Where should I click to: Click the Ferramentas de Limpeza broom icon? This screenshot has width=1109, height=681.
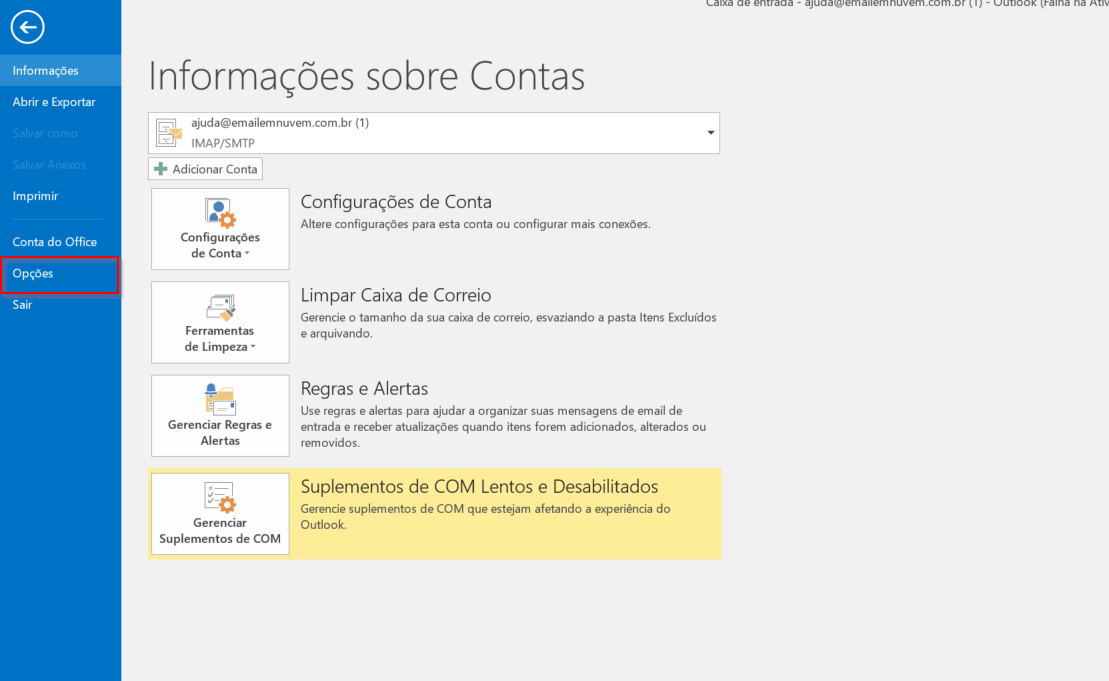pos(219,307)
